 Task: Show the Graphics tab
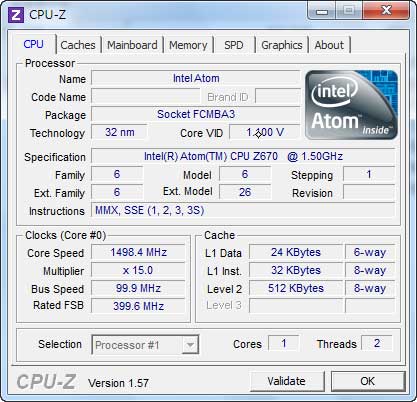click(282, 45)
